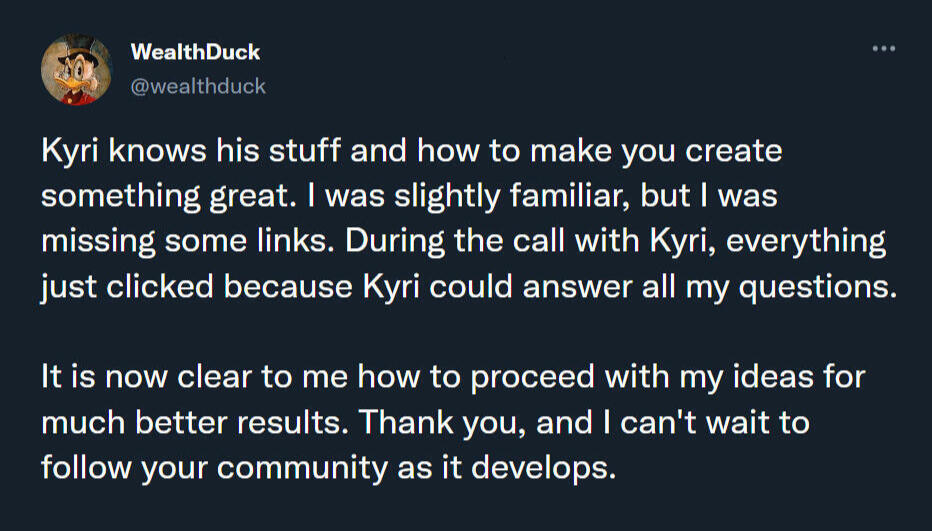Open the tweet's more options ellipsis

pyautogui.click(x=883, y=49)
